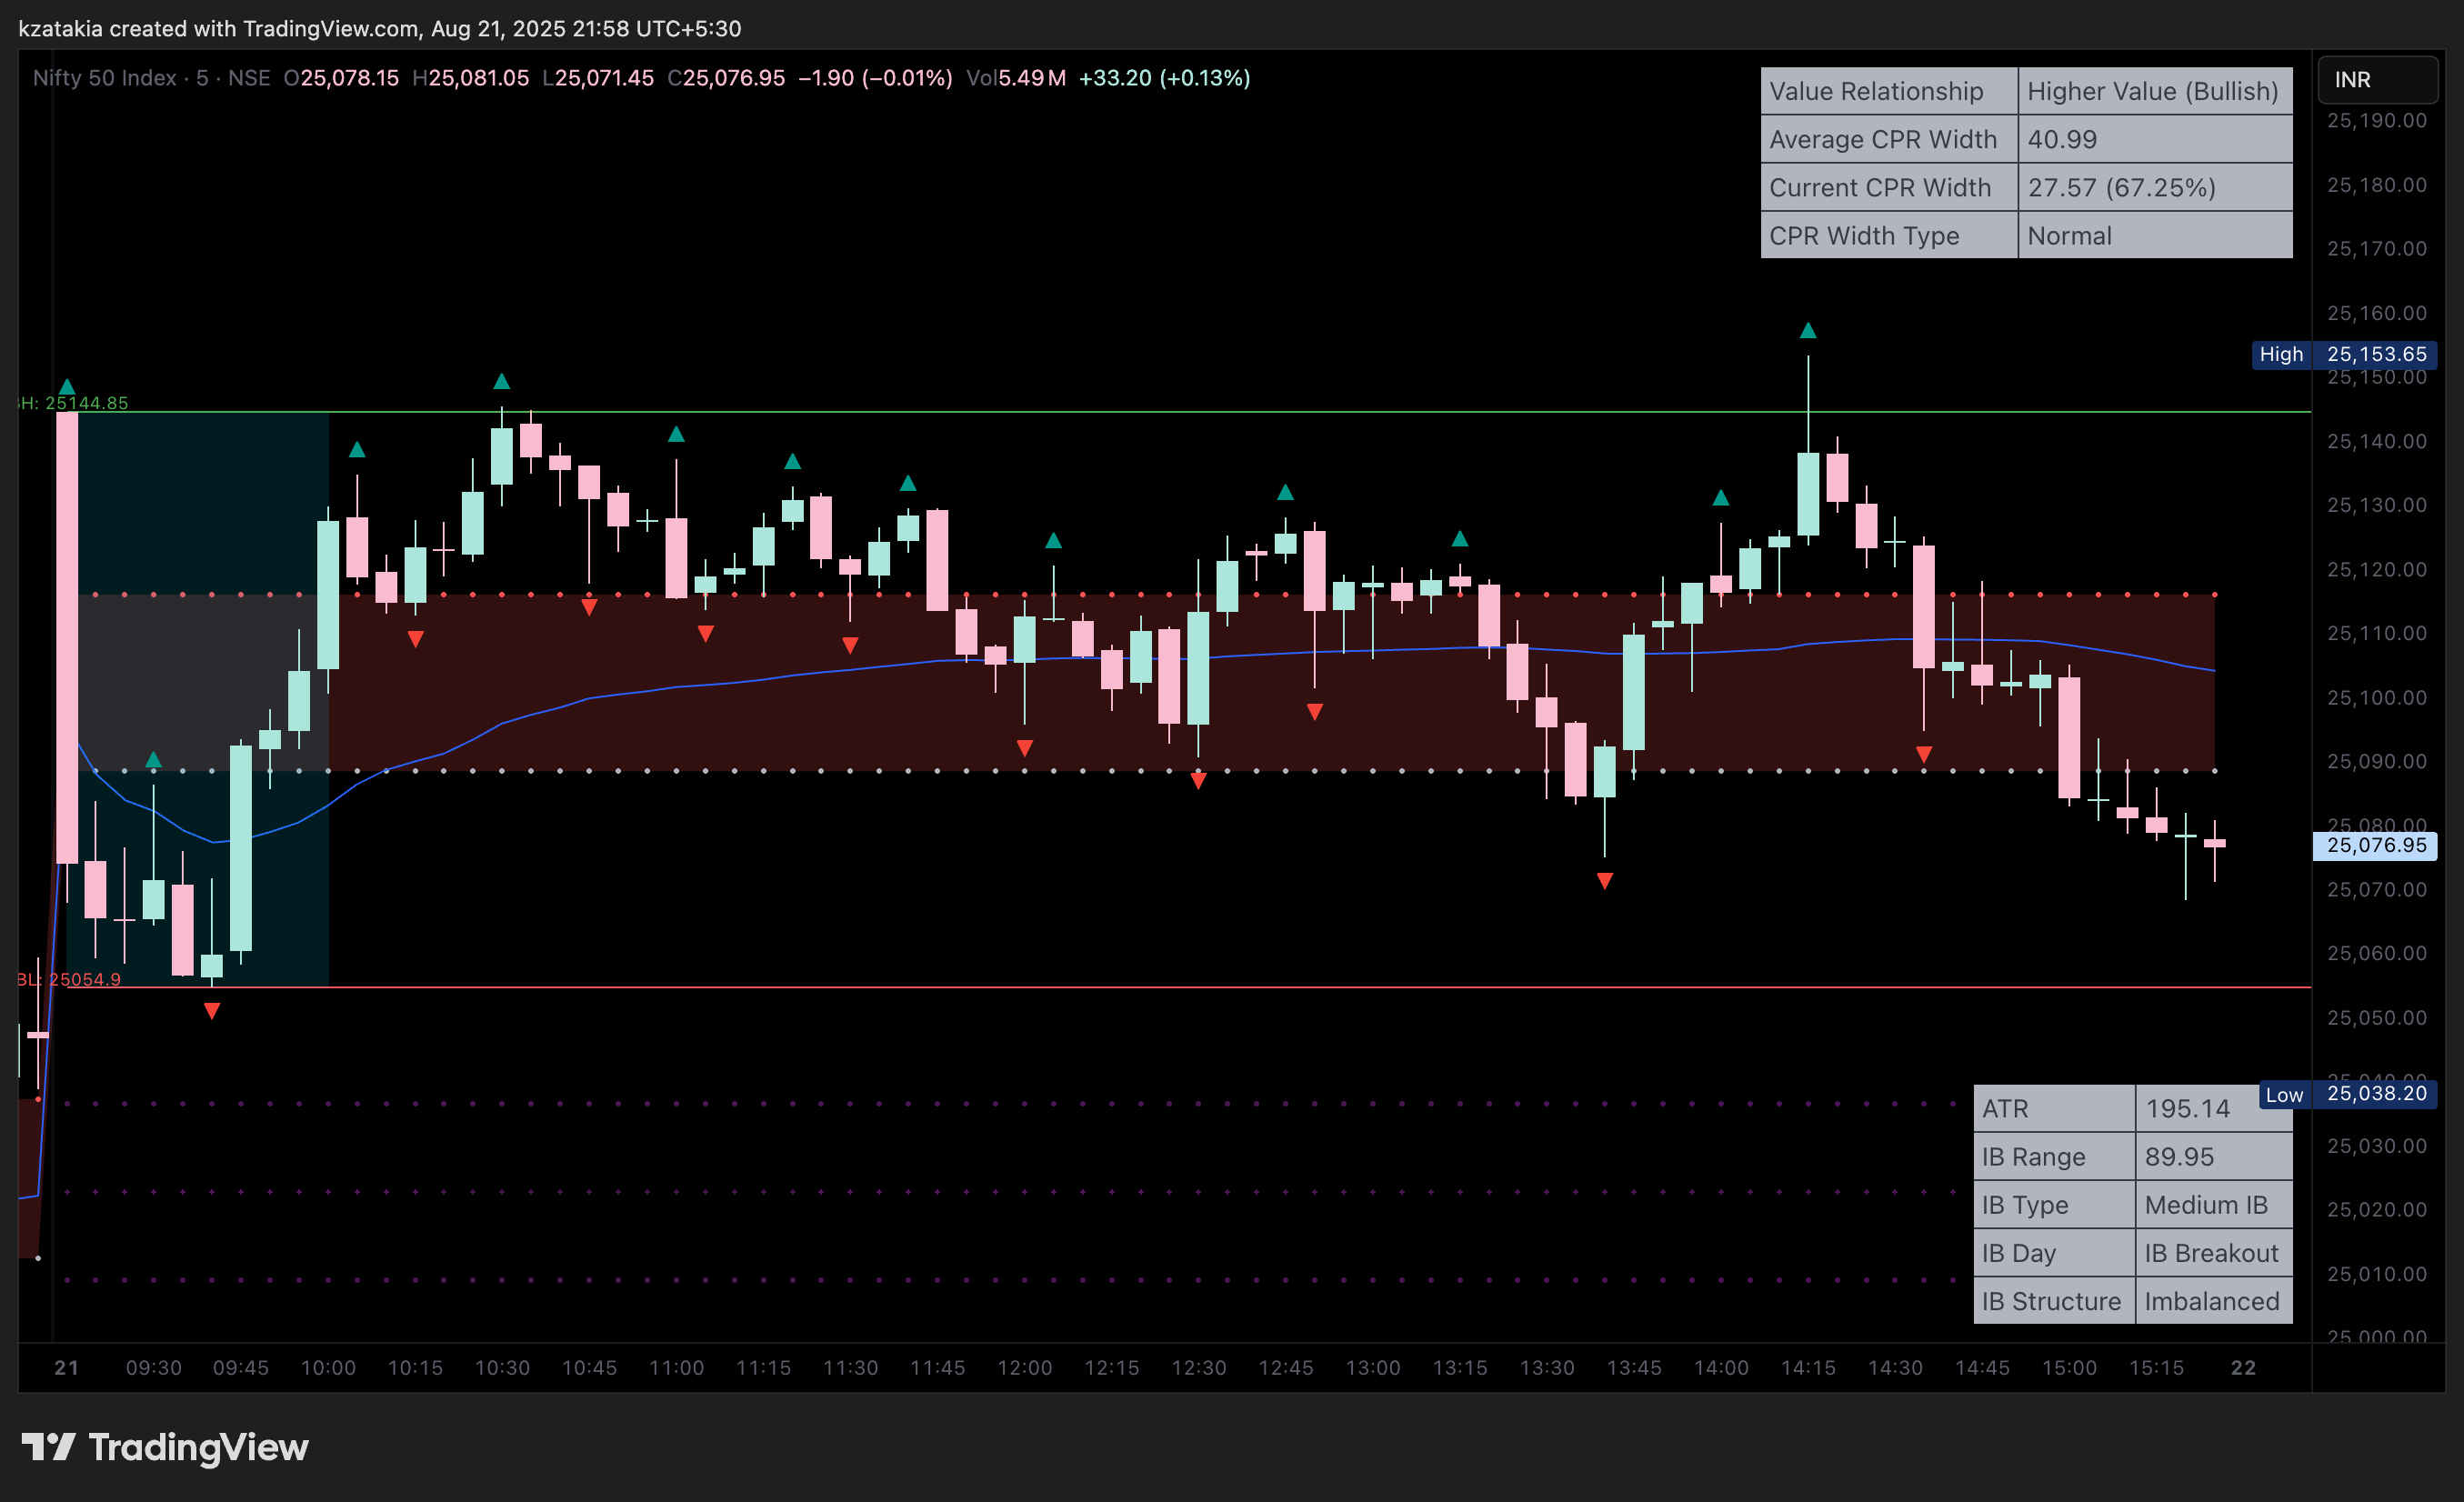
Task: Click the green up-triangle marker above day high candle
Action: (x=1808, y=330)
